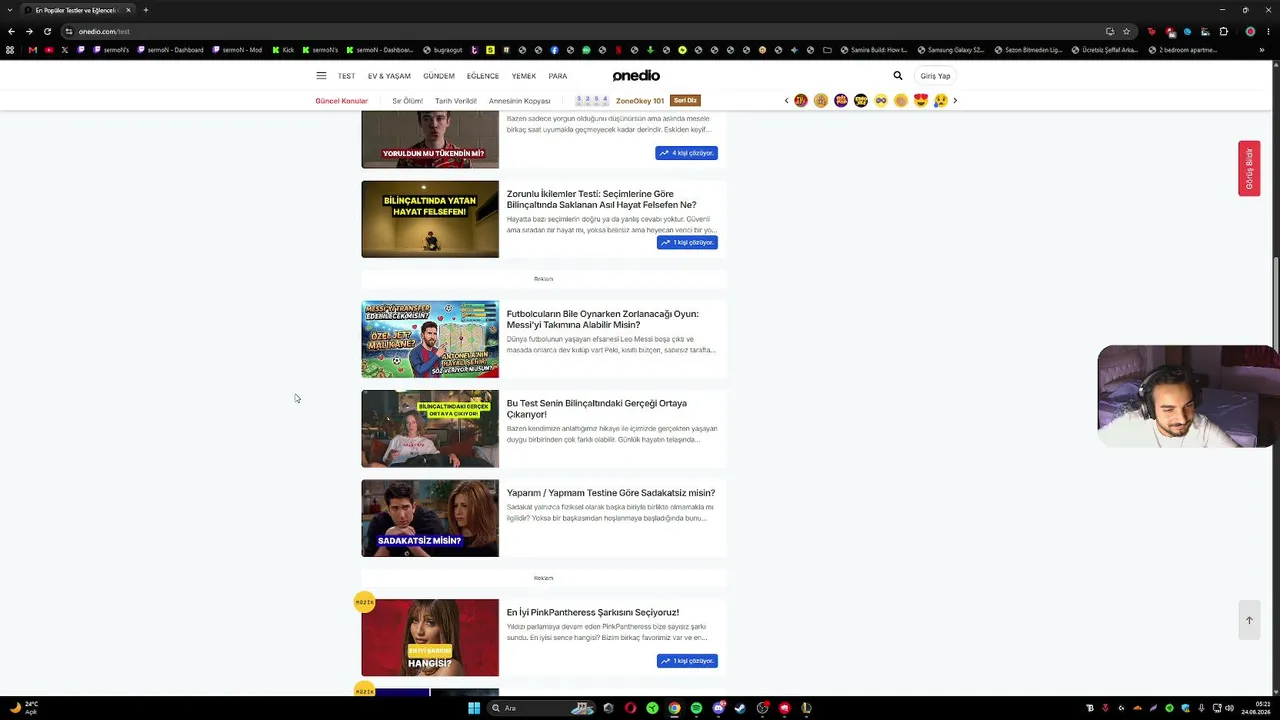The height and width of the screenshot is (720, 1280).
Task: Open Discord from the taskbar
Action: 718,708
